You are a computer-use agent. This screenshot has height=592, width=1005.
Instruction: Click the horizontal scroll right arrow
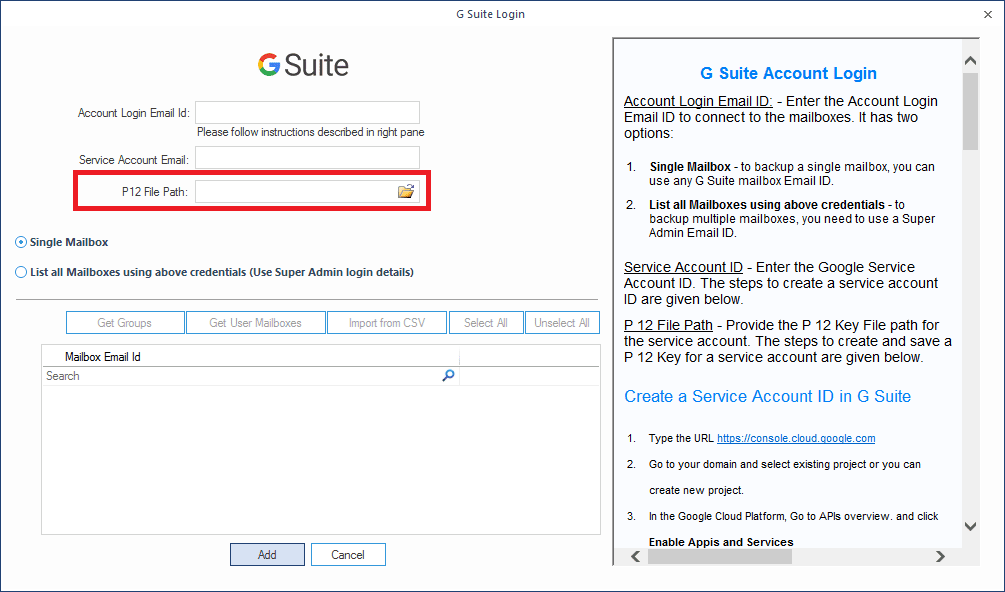point(940,556)
